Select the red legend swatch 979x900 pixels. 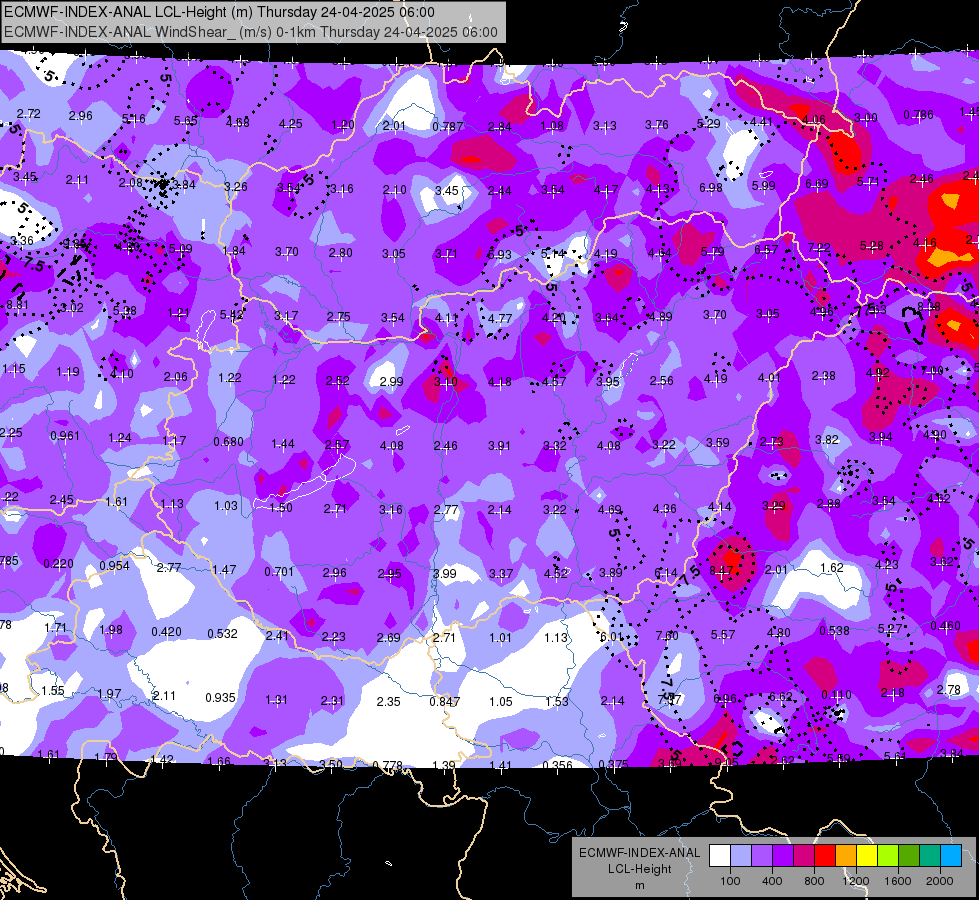pyautogui.click(x=825, y=855)
